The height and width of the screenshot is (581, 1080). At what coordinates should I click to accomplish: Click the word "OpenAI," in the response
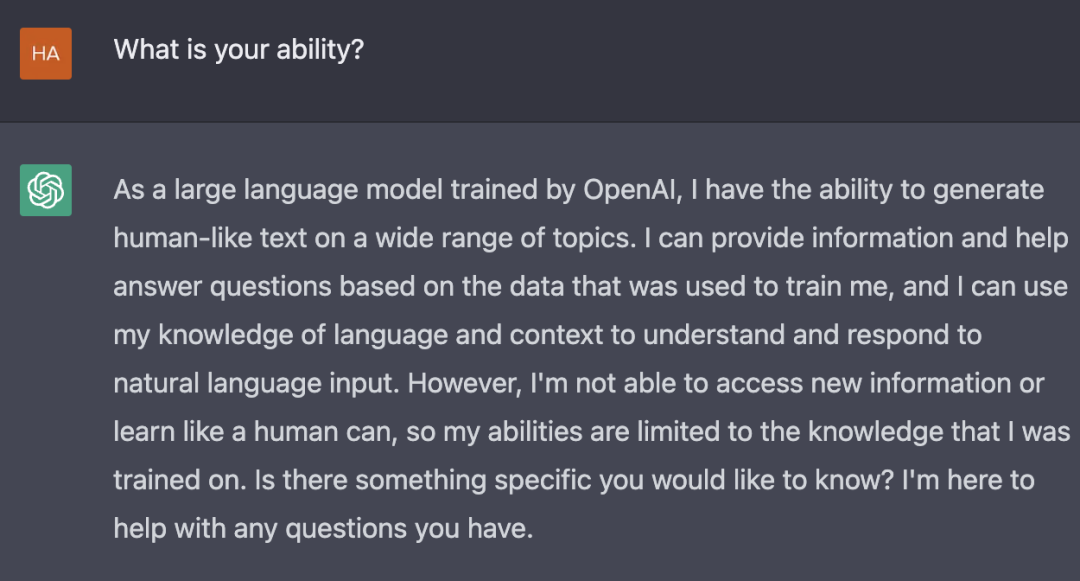click(632, 191)
